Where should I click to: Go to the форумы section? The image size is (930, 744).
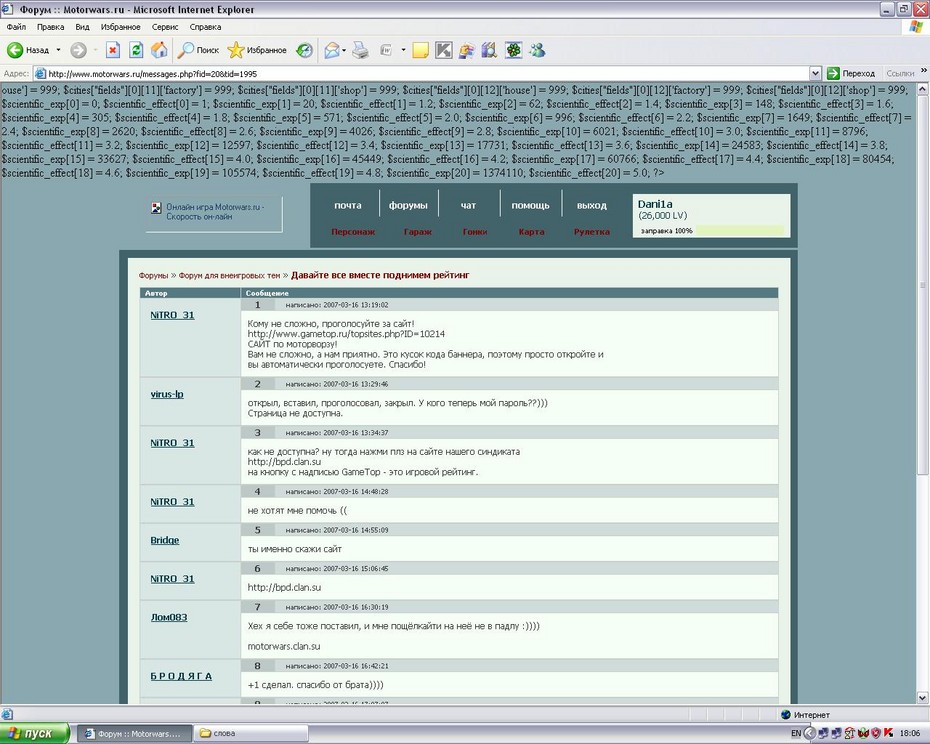tap(408, 205)
